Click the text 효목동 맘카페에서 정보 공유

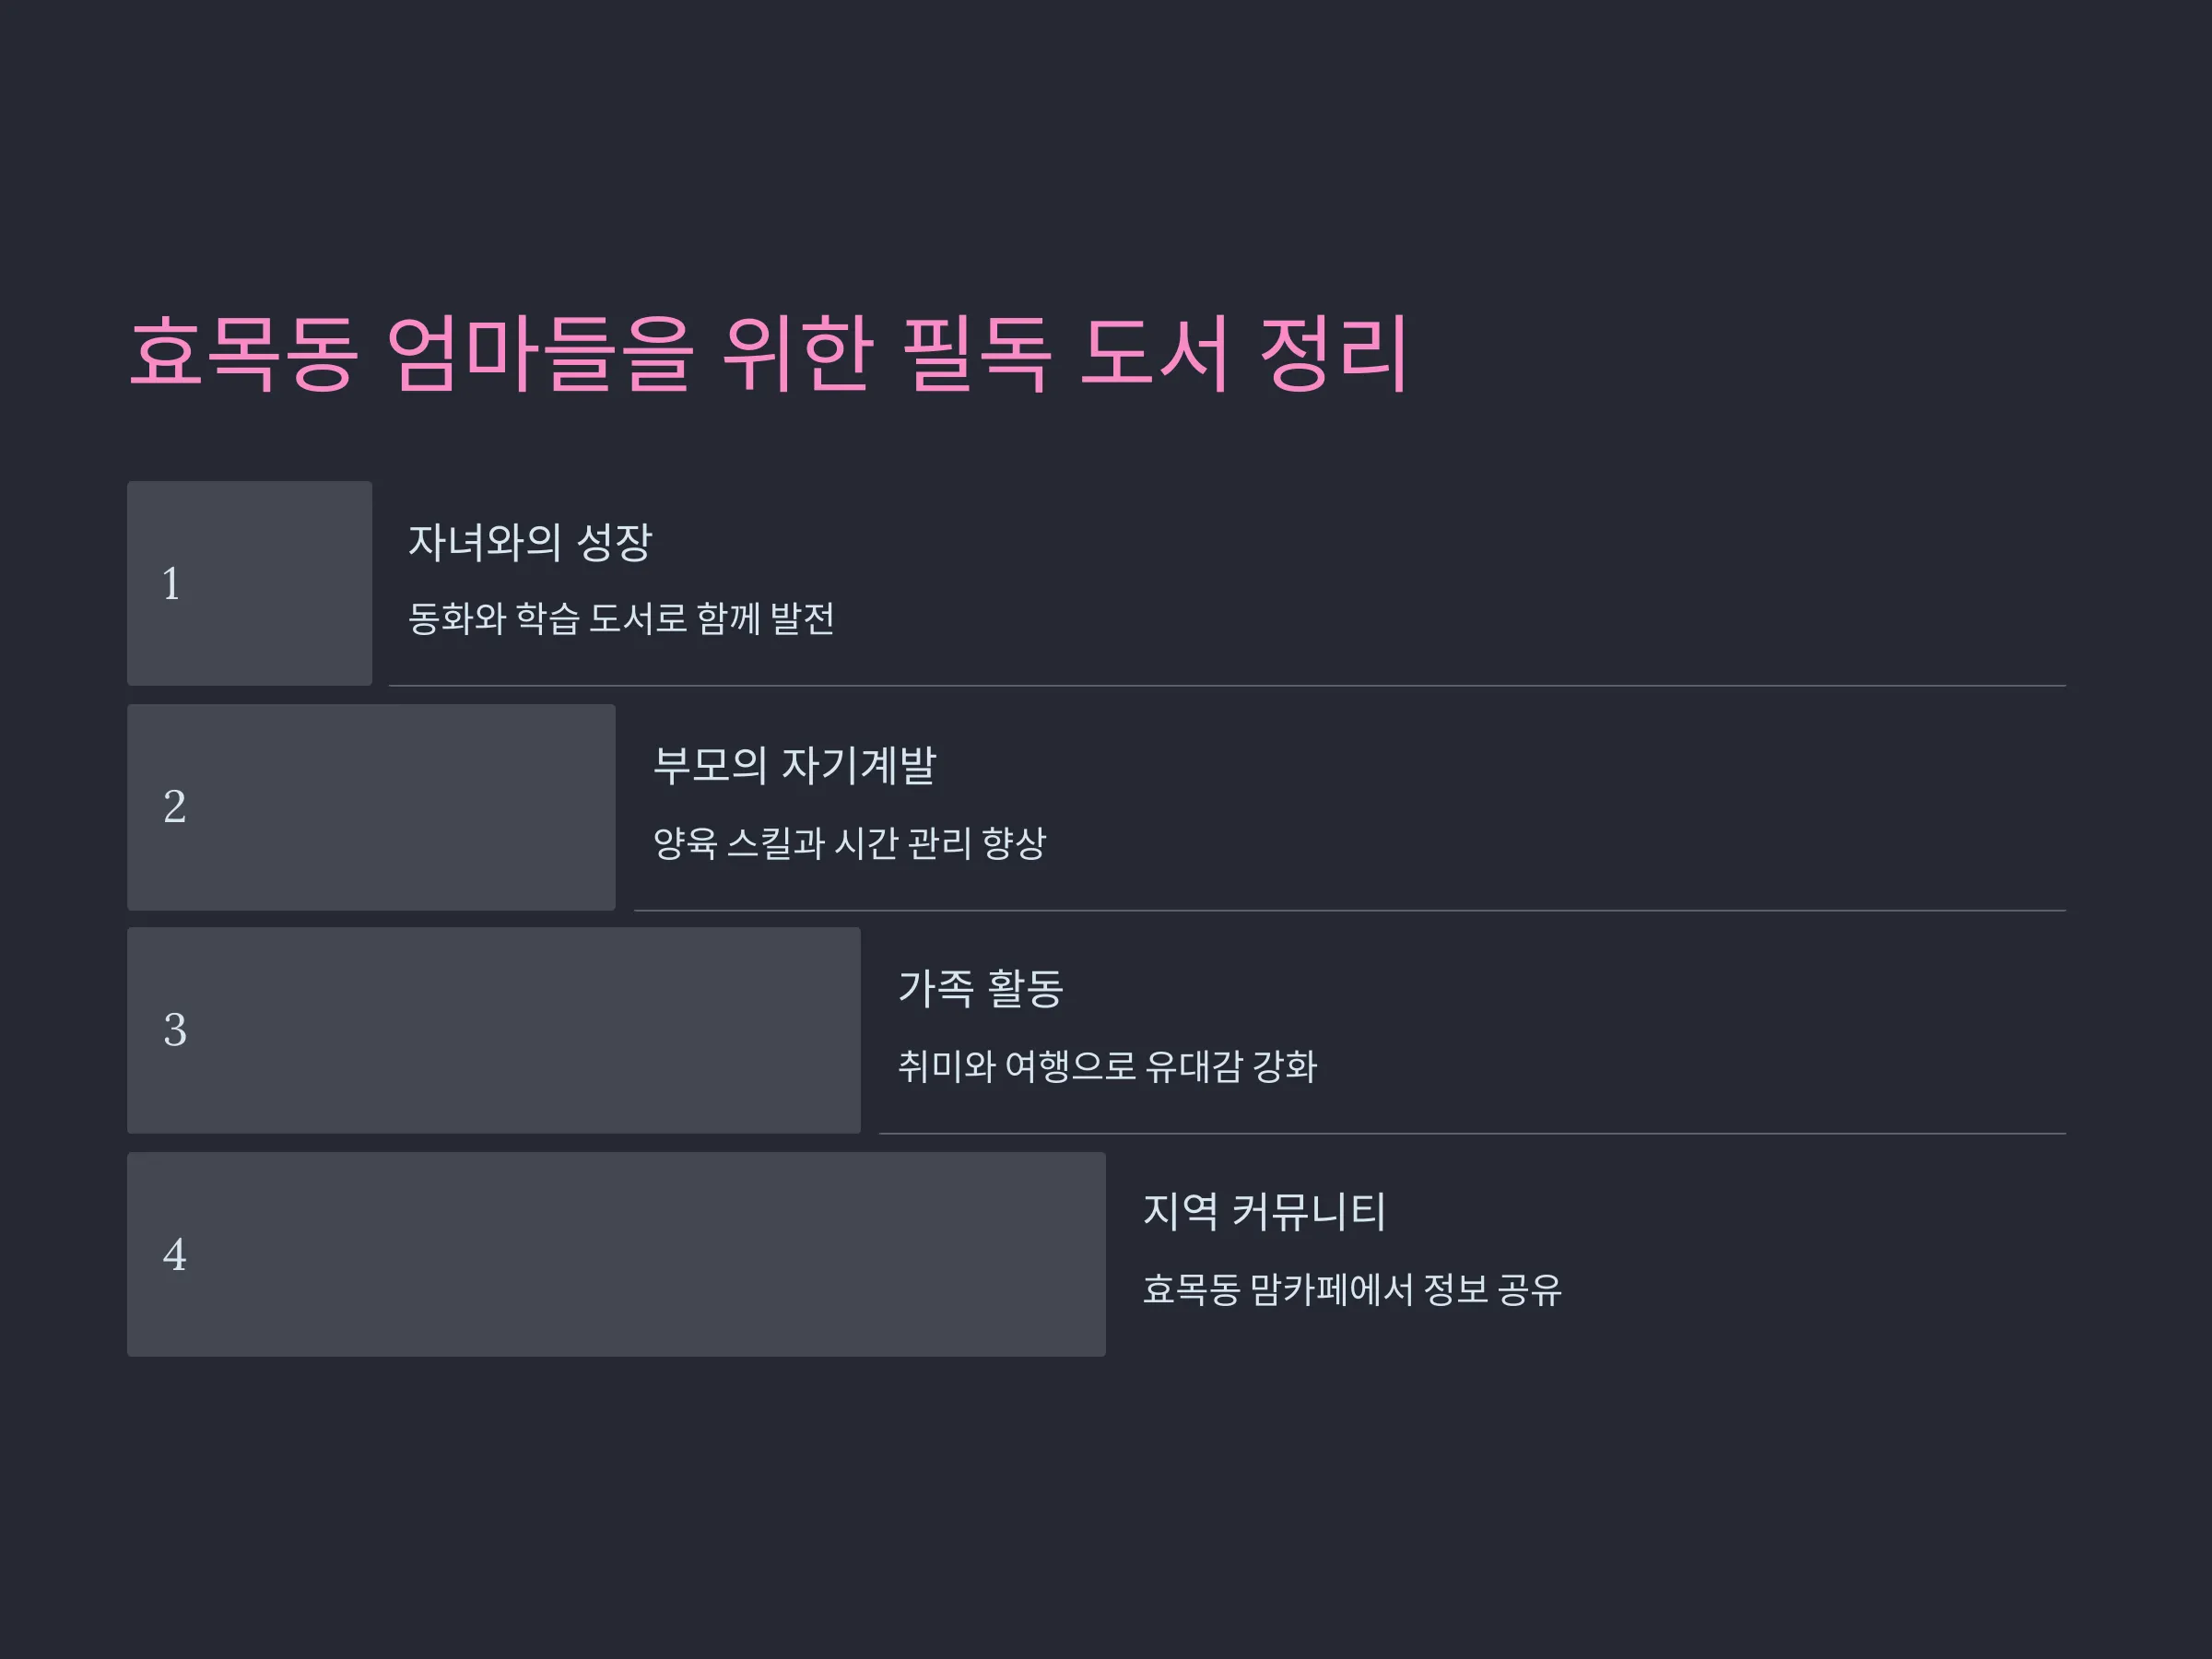pyautogui.click(x=1352, y=1289)
